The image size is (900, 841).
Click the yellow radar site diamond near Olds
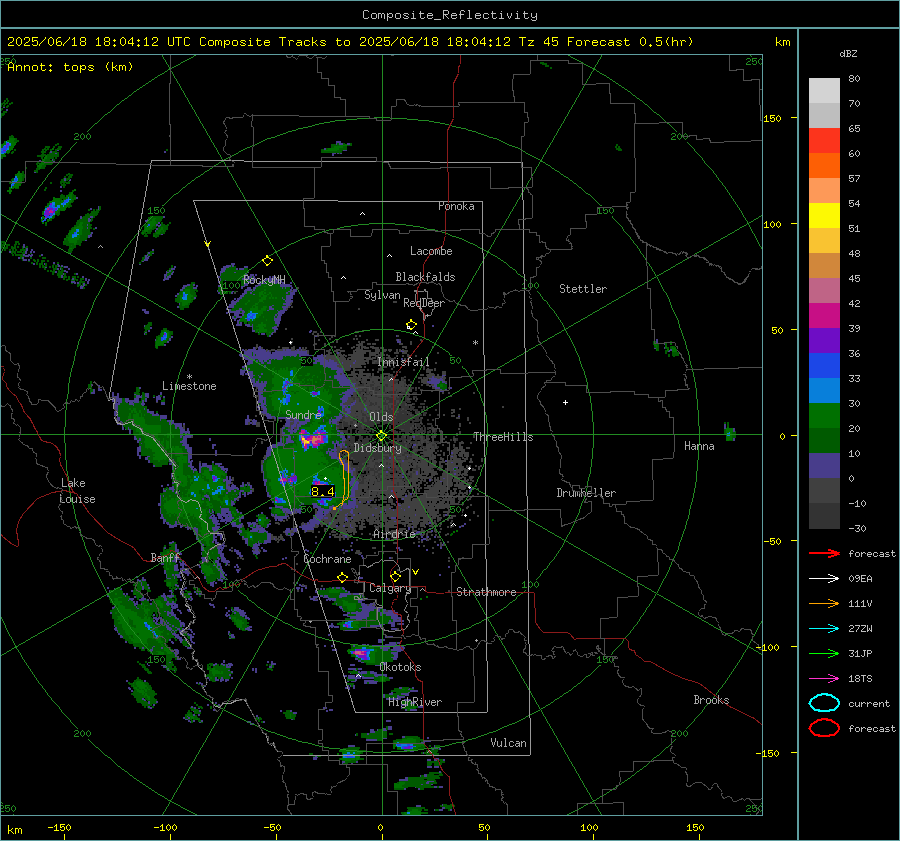tap(381, 436)
